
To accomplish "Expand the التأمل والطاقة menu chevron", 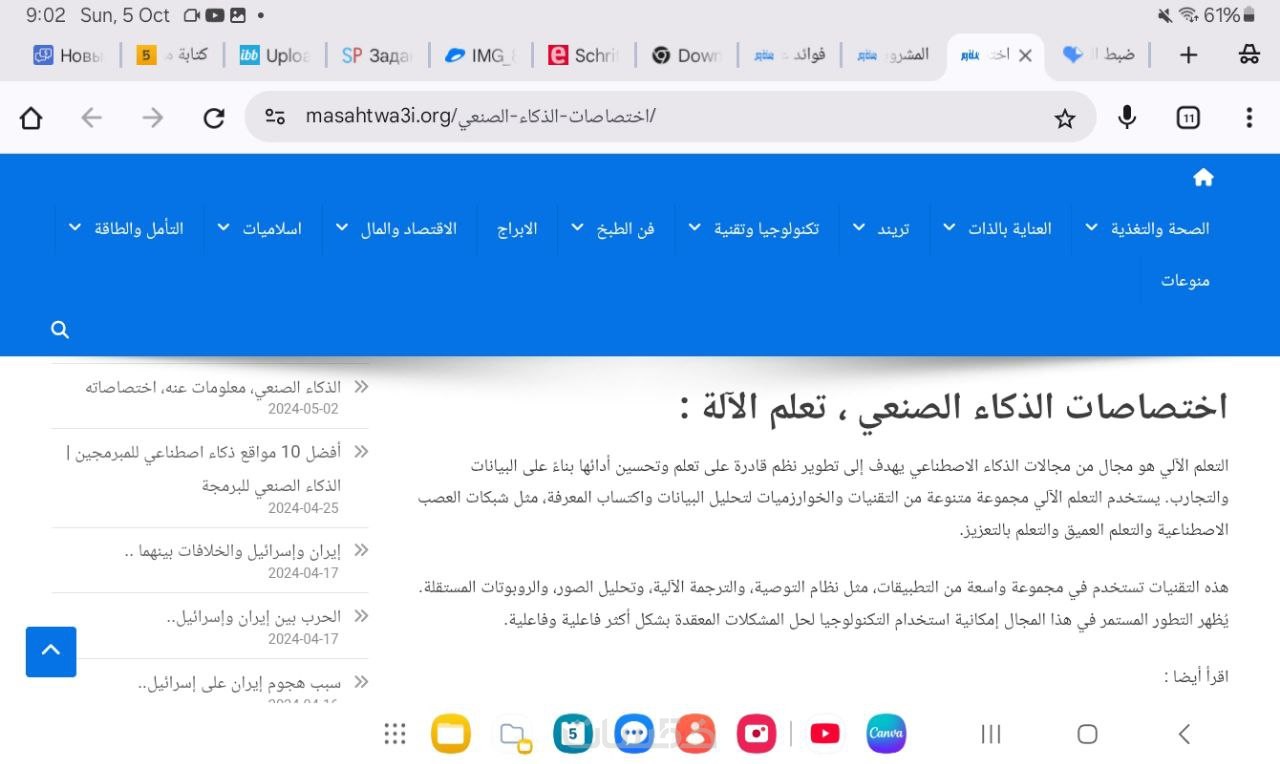I will (x=75, y=228).
